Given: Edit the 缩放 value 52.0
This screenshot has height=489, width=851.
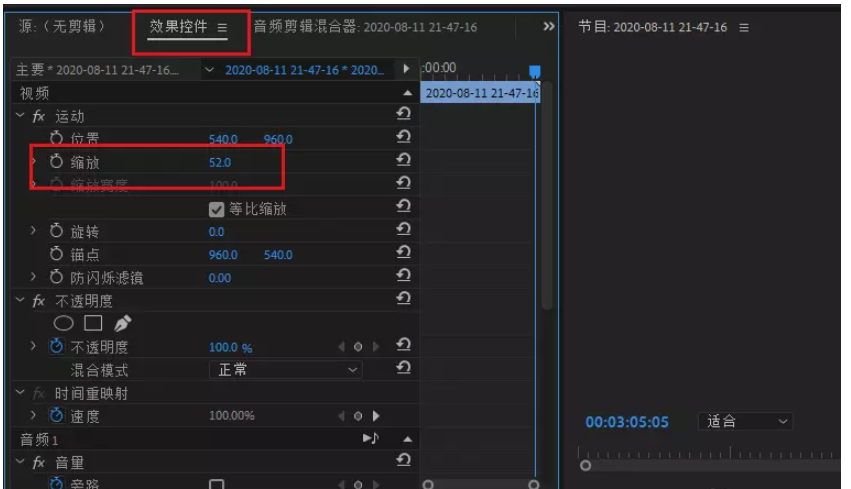Looking at the screenshot, I should (220, 162).
